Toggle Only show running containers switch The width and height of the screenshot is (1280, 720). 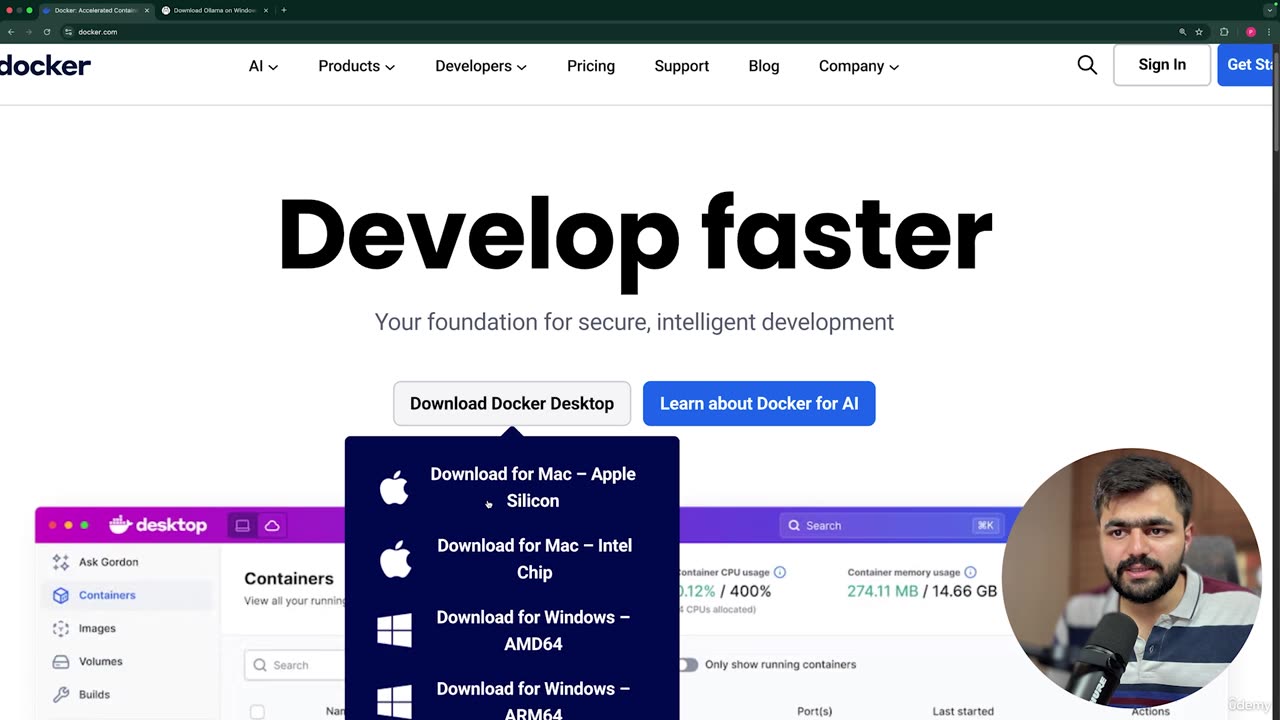687,665
